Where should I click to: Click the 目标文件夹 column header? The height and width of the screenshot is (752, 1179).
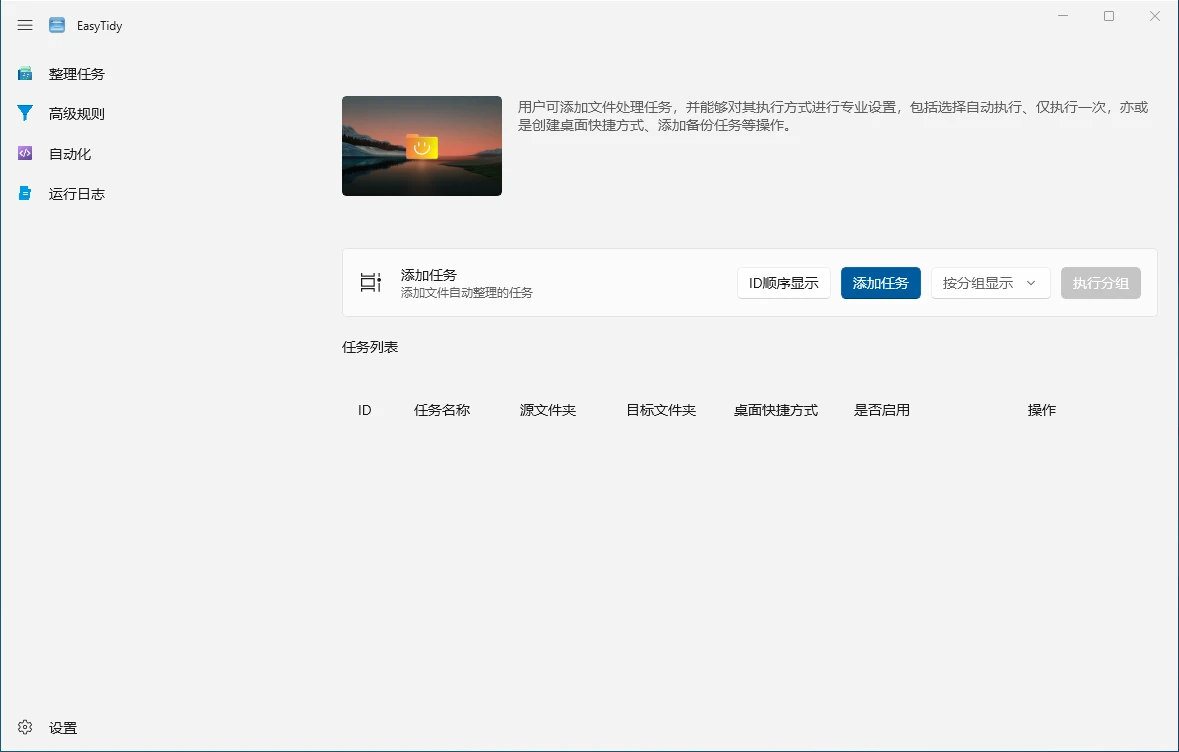coord(661,410)
